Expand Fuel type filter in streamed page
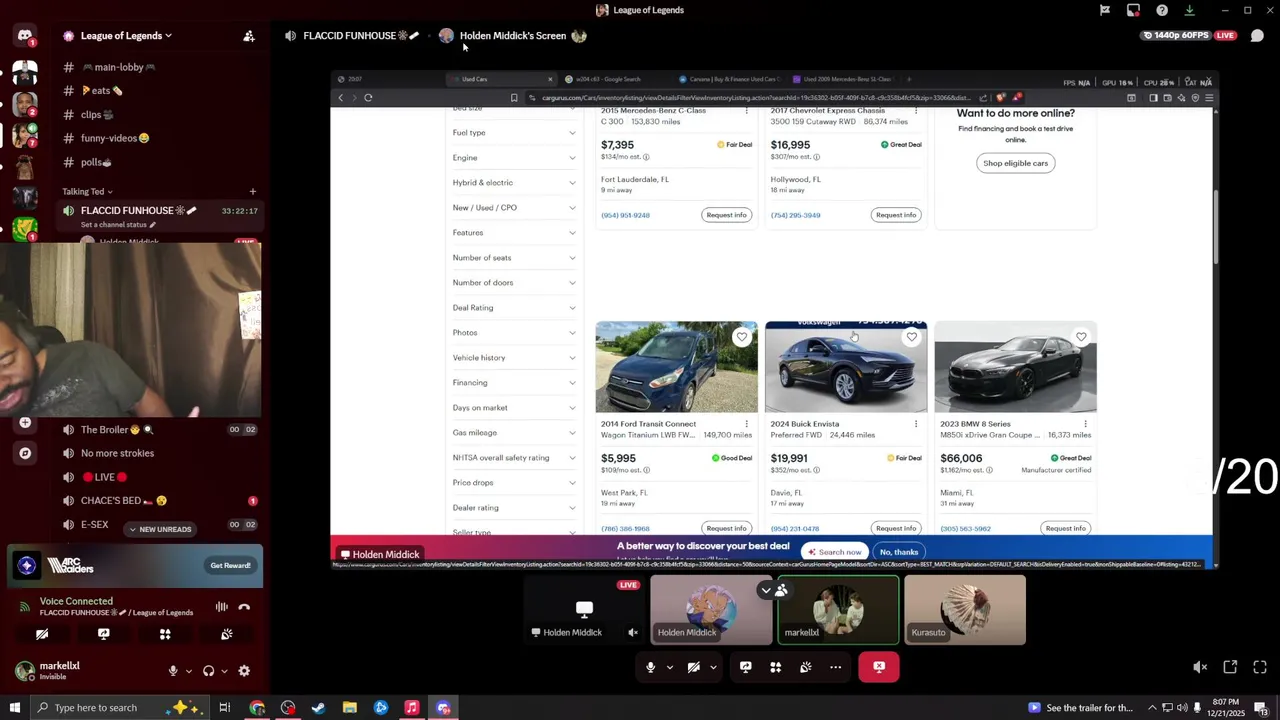Screen dimensions: 1280x720 pyautogui.click(x=514, y=133)
